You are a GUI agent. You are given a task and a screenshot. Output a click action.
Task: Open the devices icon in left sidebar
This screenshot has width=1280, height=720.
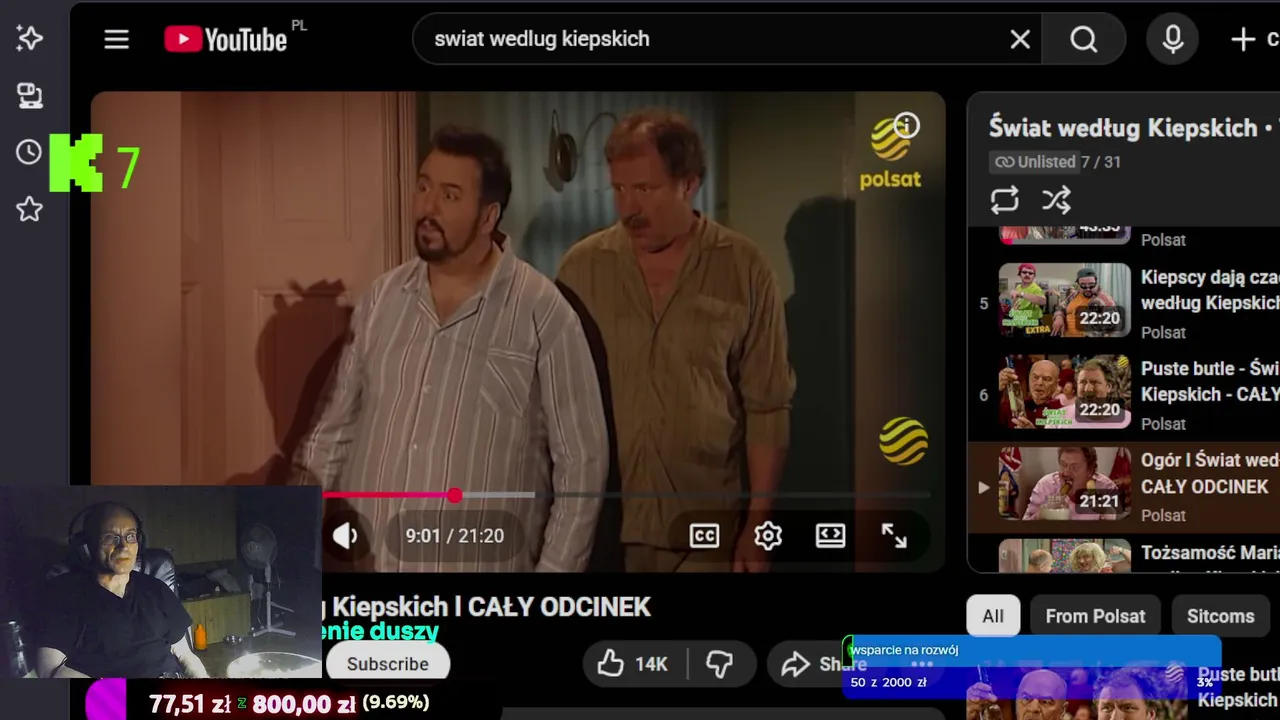29,95
